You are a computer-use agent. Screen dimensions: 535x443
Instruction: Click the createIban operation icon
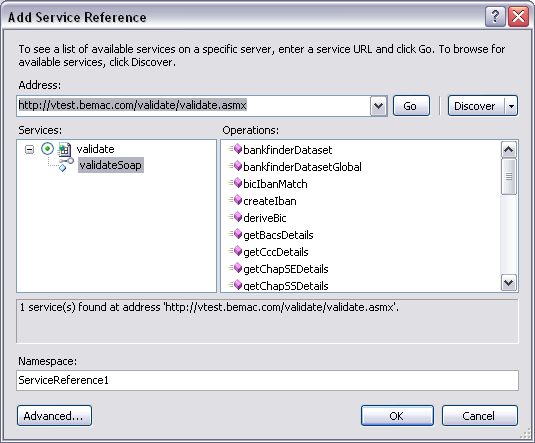[x=235, y=200]
